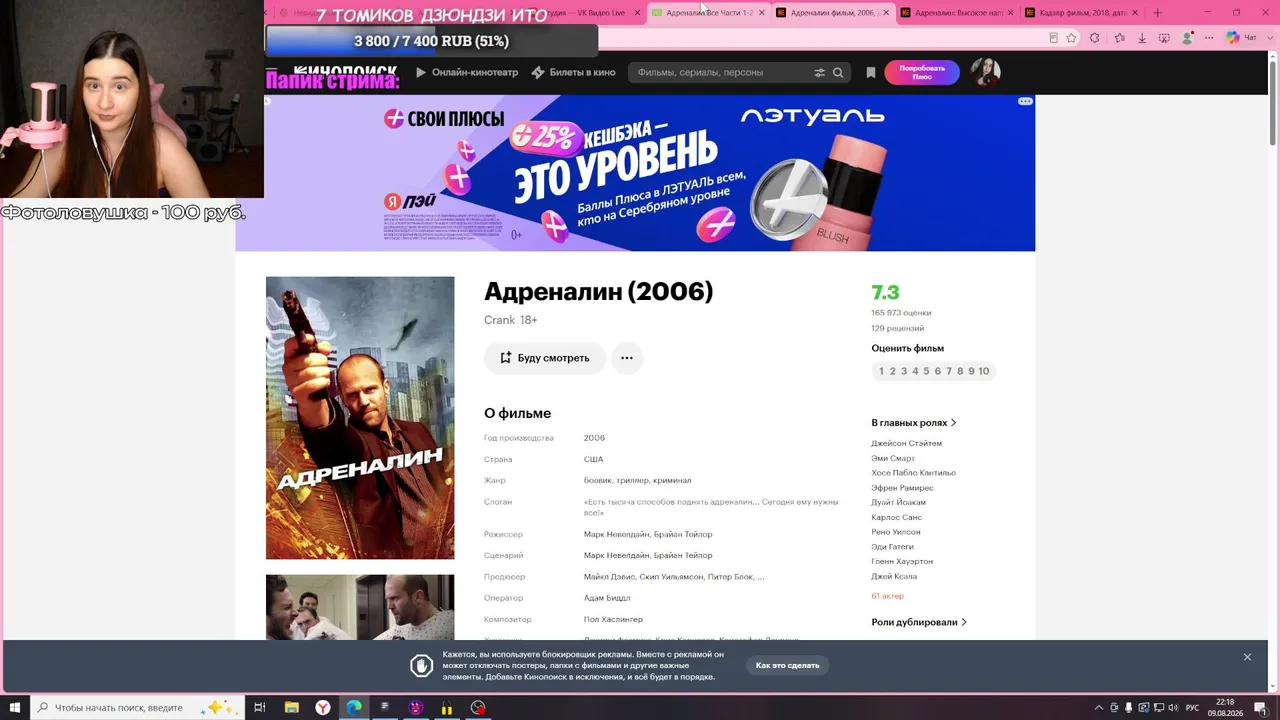Switch to Microsoft Edge on the taskbar
The image size is (1280, 720).
coord(354,708)
